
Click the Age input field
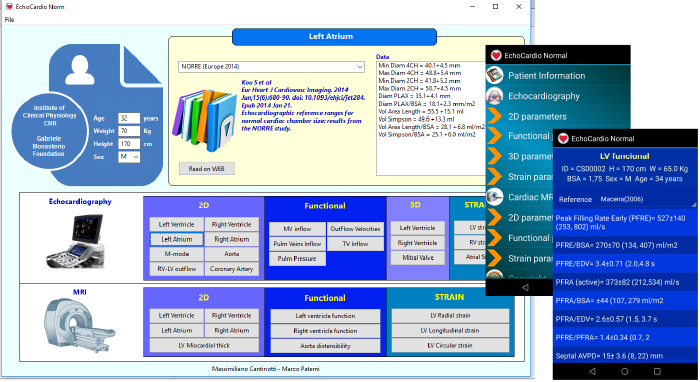[129, 118]
